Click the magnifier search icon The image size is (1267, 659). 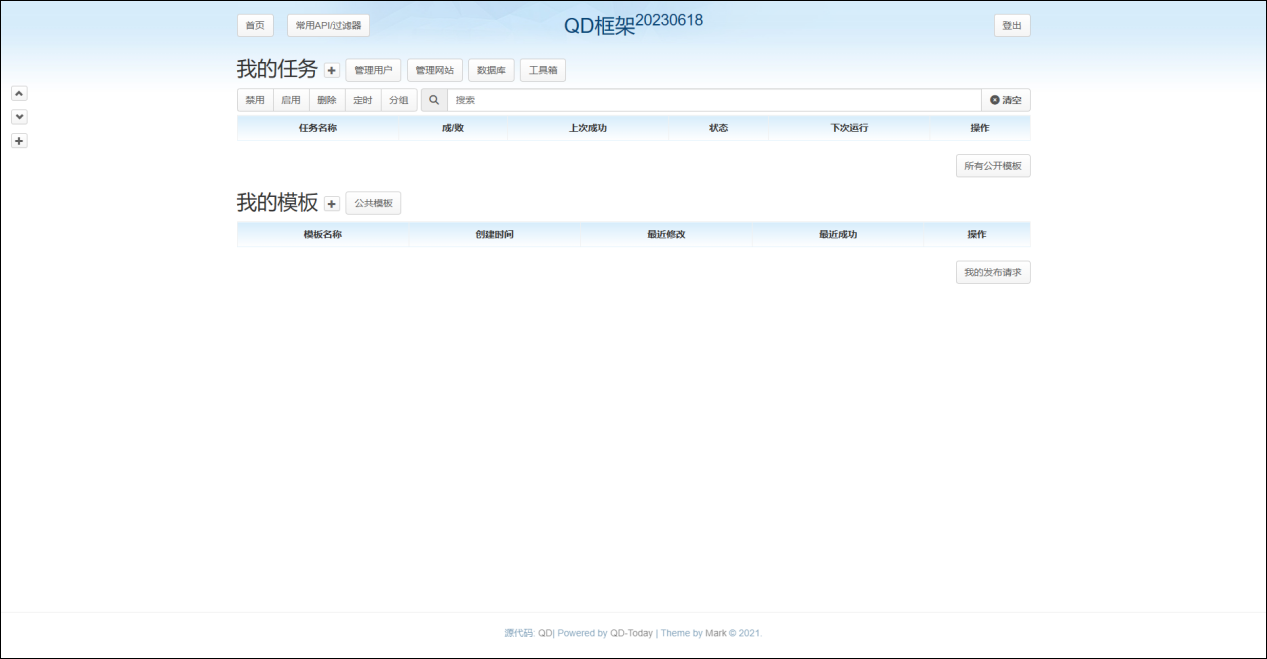[x=434, y=100]
